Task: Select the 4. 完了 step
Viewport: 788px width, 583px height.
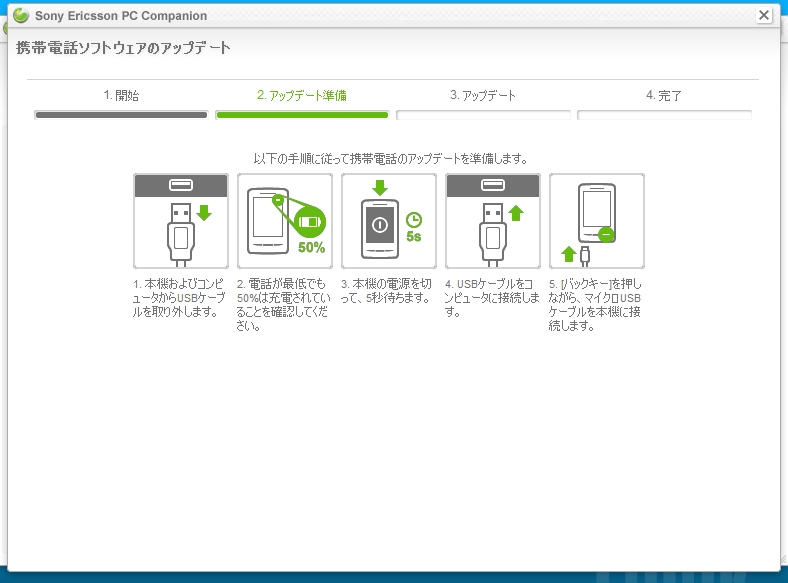Action: pos(664,96)
